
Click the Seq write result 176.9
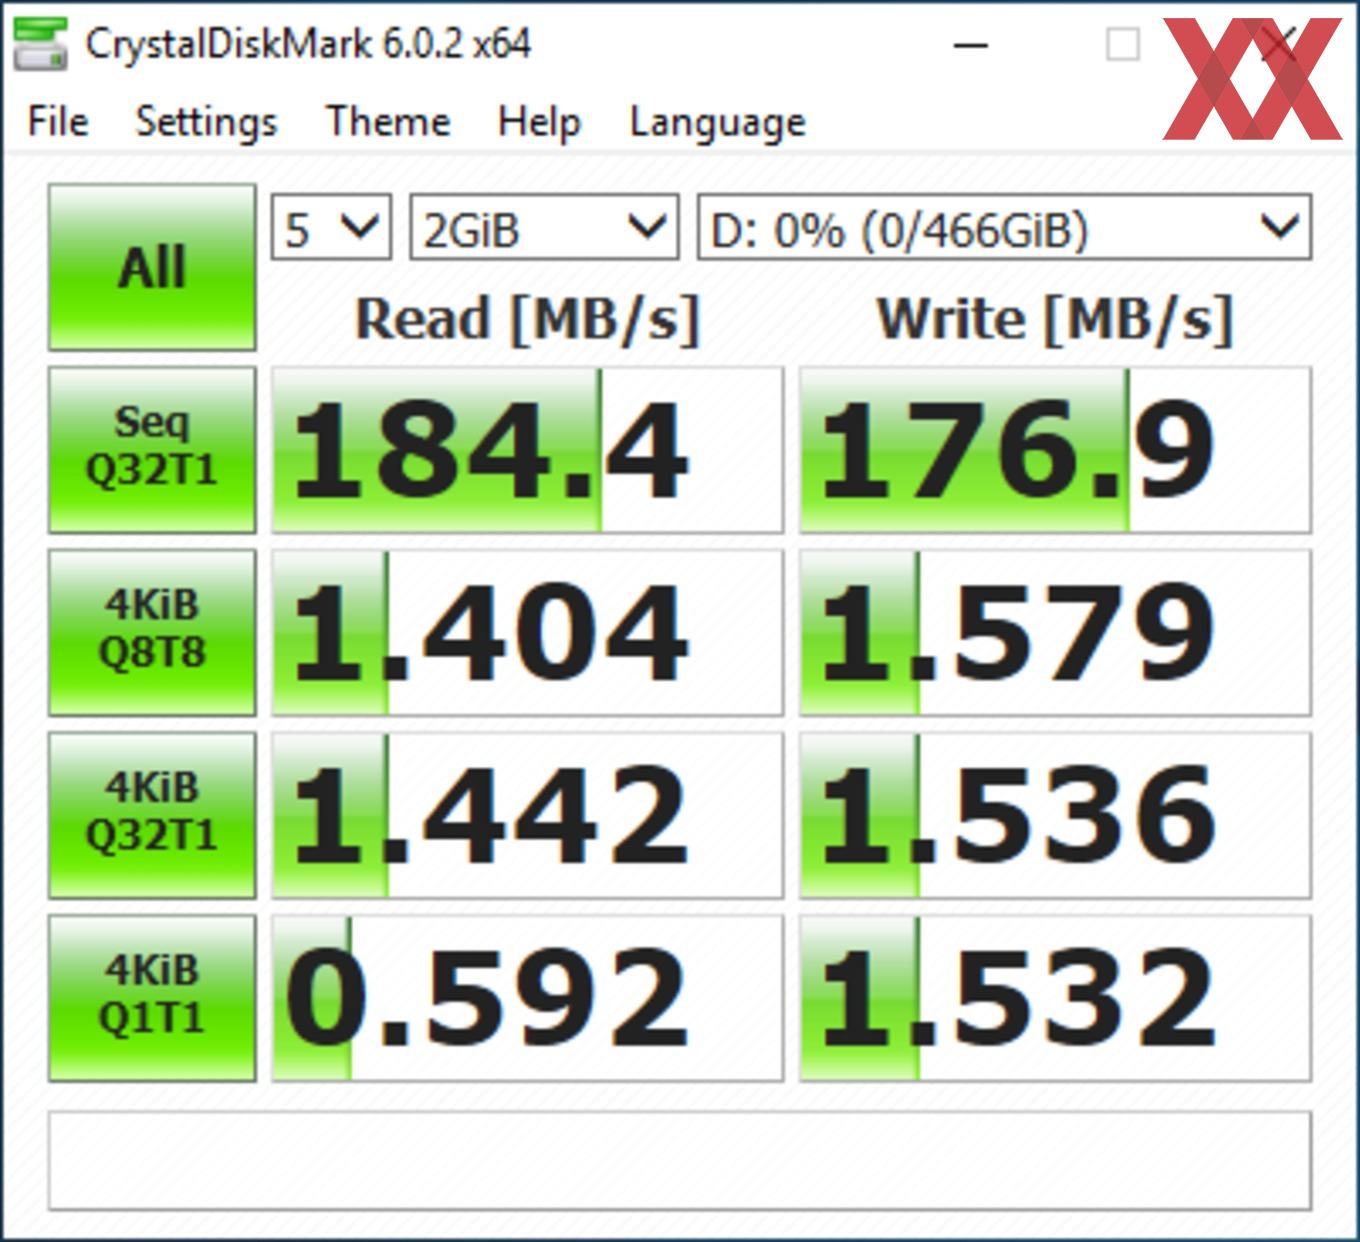1055,449
